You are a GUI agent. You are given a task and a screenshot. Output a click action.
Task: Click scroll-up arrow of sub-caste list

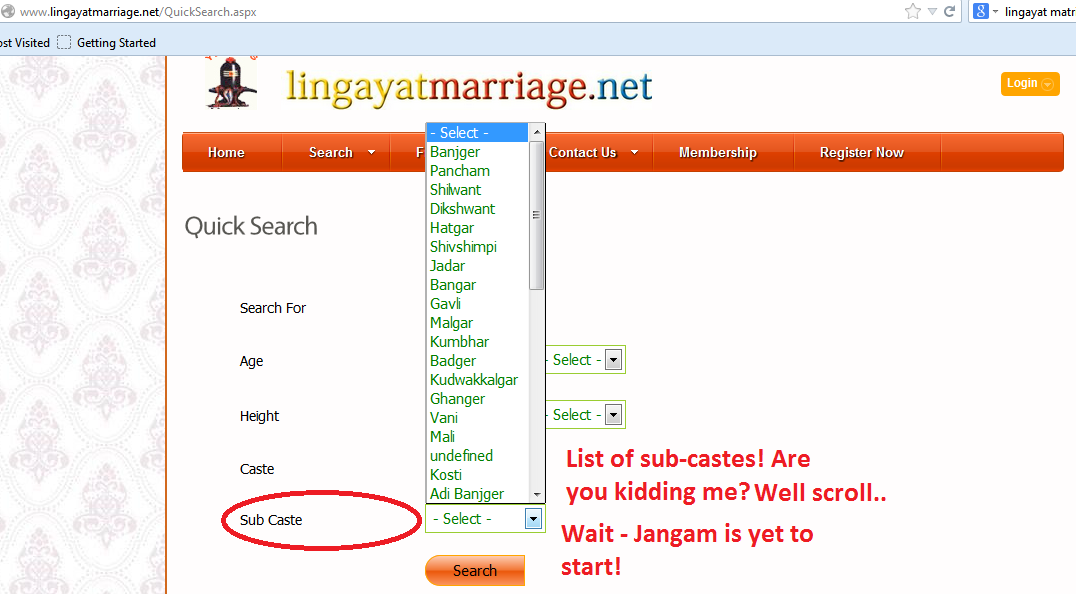537,132
